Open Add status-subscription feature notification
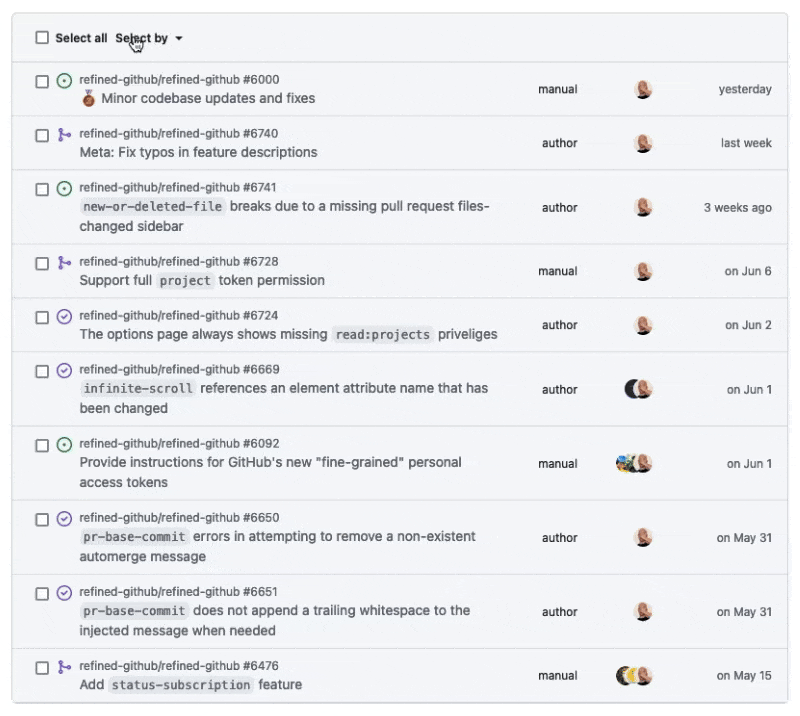Image resolution: width=800 pixels, height=716 pixels. click(191, 684)
